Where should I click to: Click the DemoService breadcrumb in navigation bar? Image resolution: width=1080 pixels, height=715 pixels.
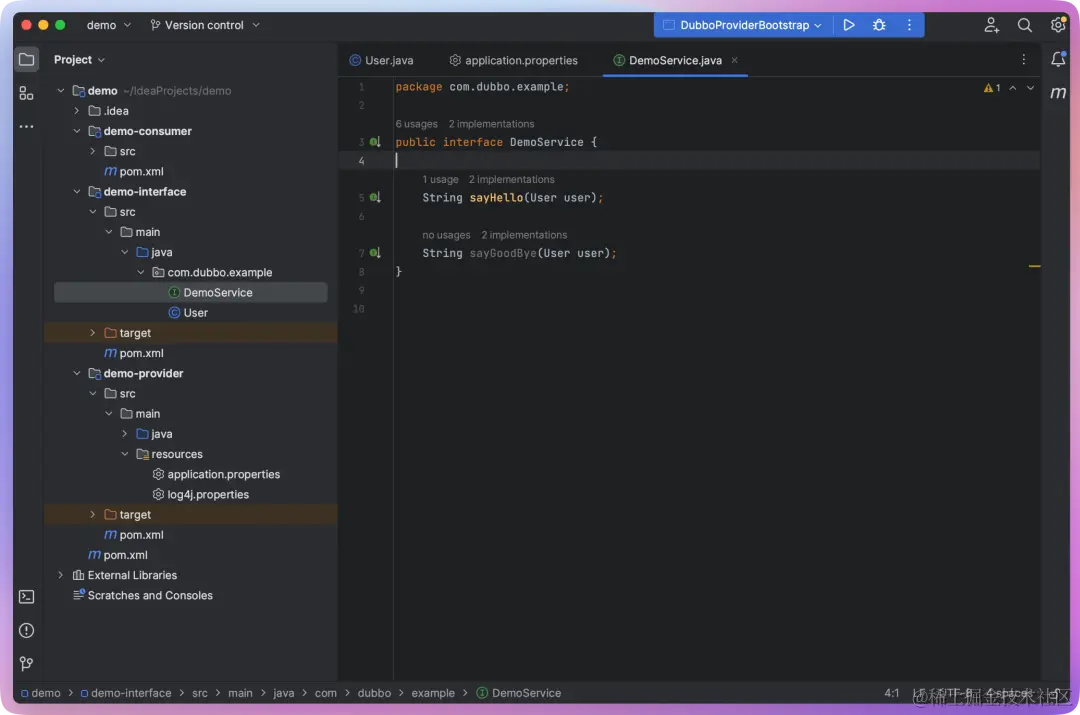pyautogui.click(x=519, y=694)
